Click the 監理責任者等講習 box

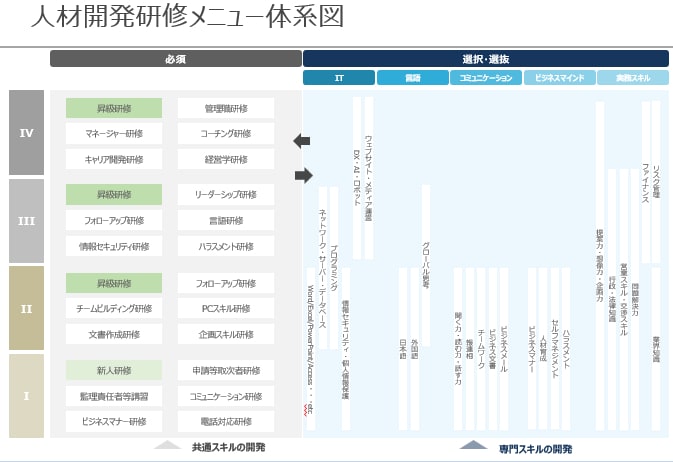[114, 396]
